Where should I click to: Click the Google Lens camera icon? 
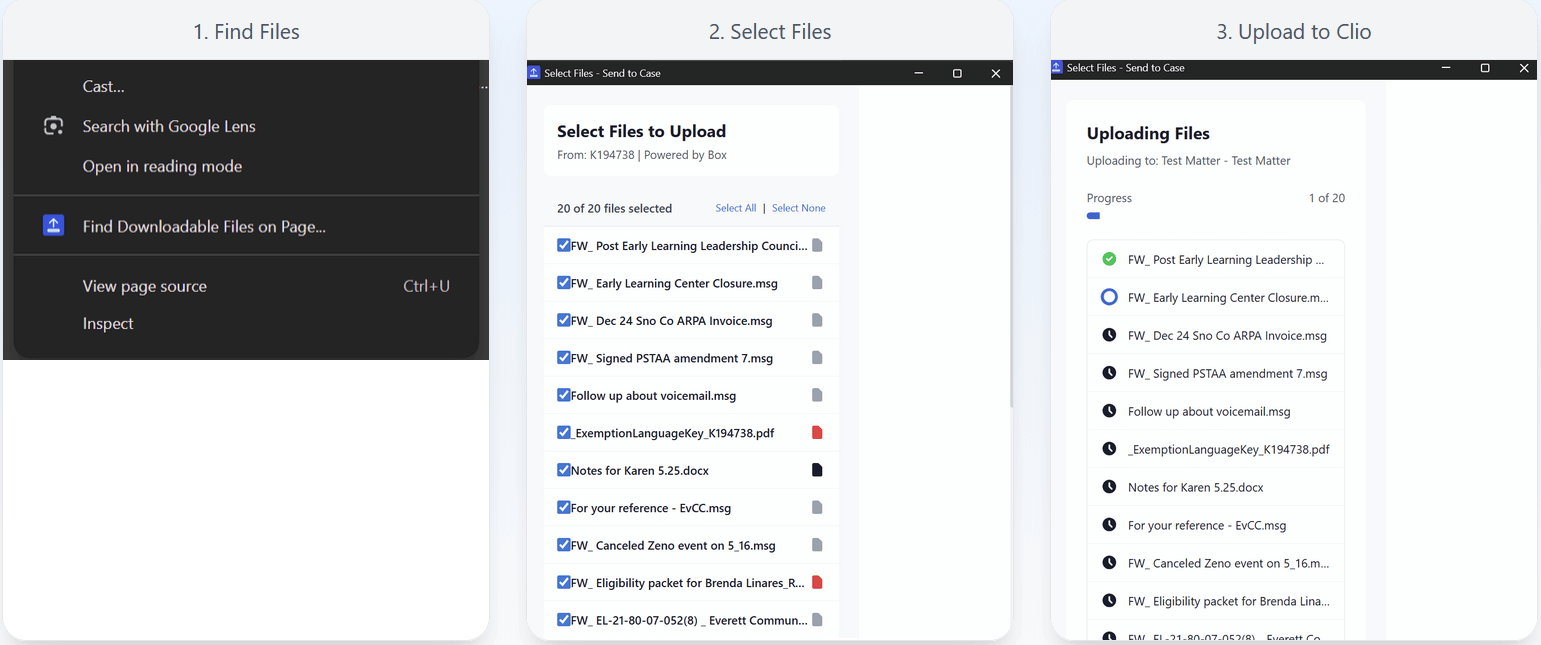(x=54, y=126)
